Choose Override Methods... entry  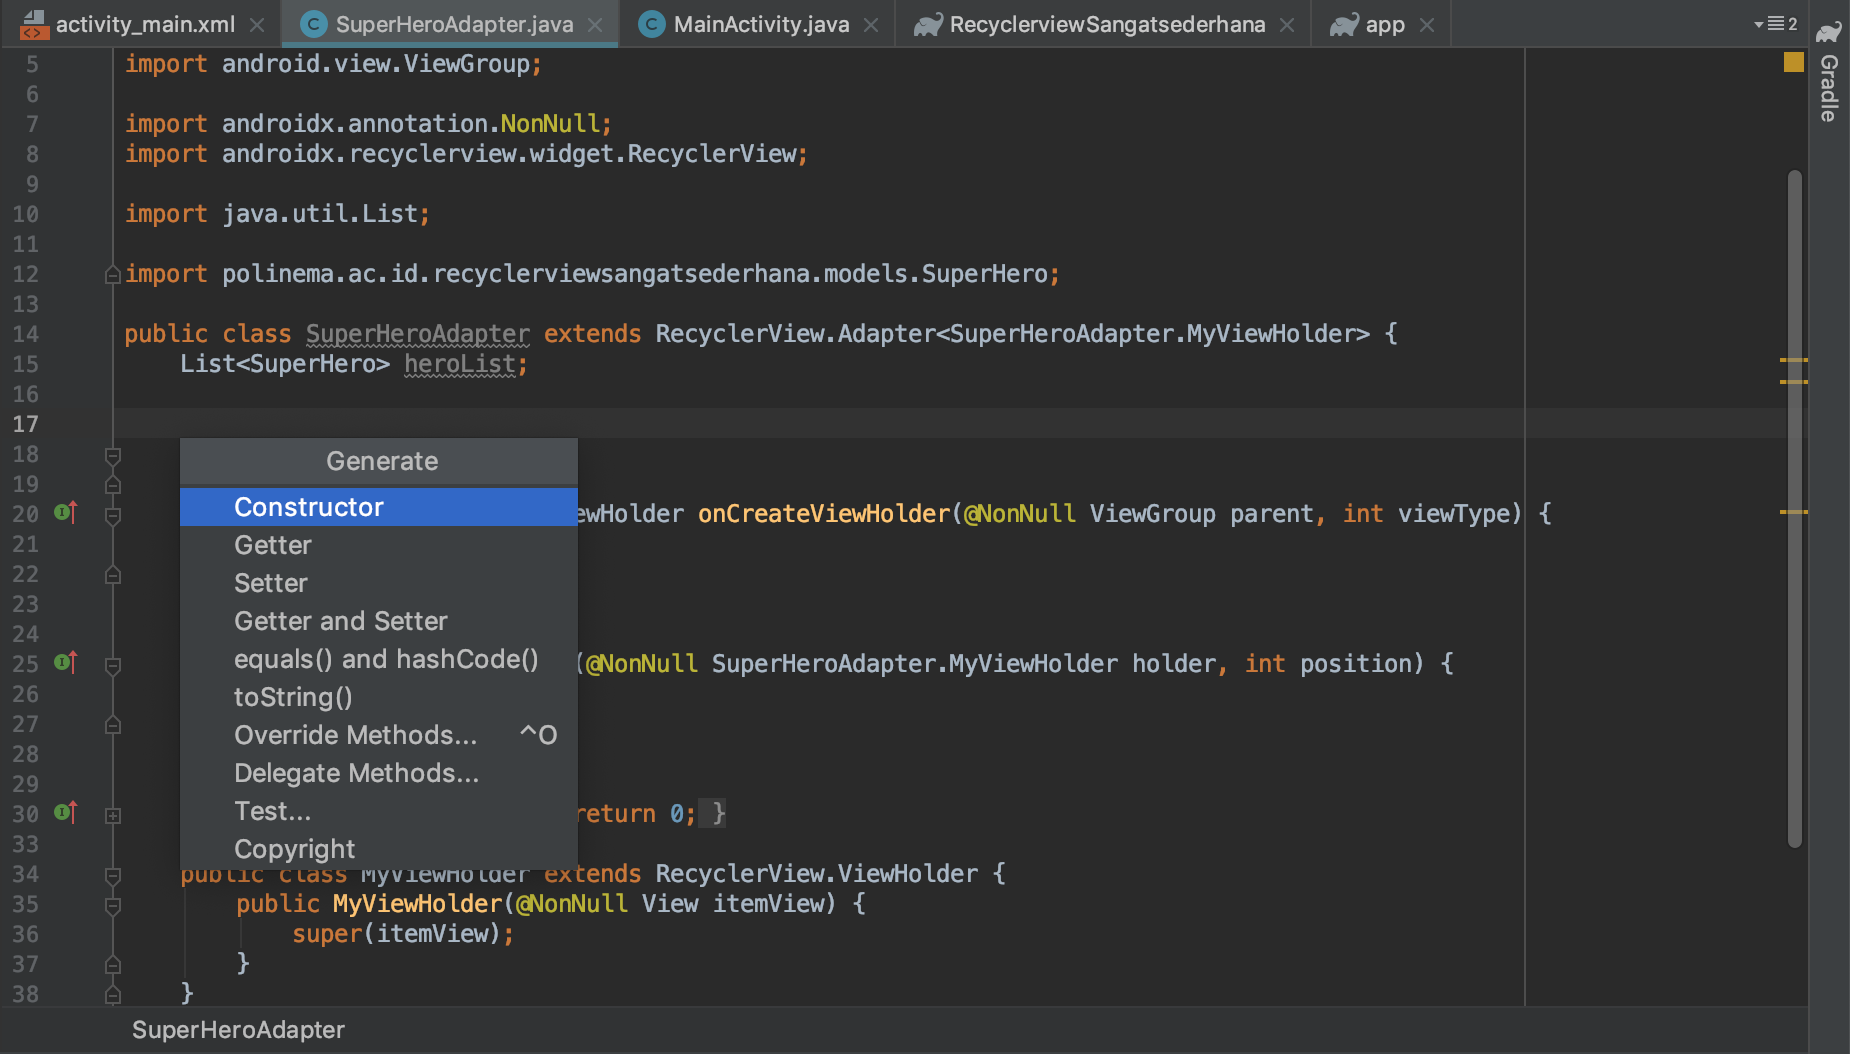(378, 735)
